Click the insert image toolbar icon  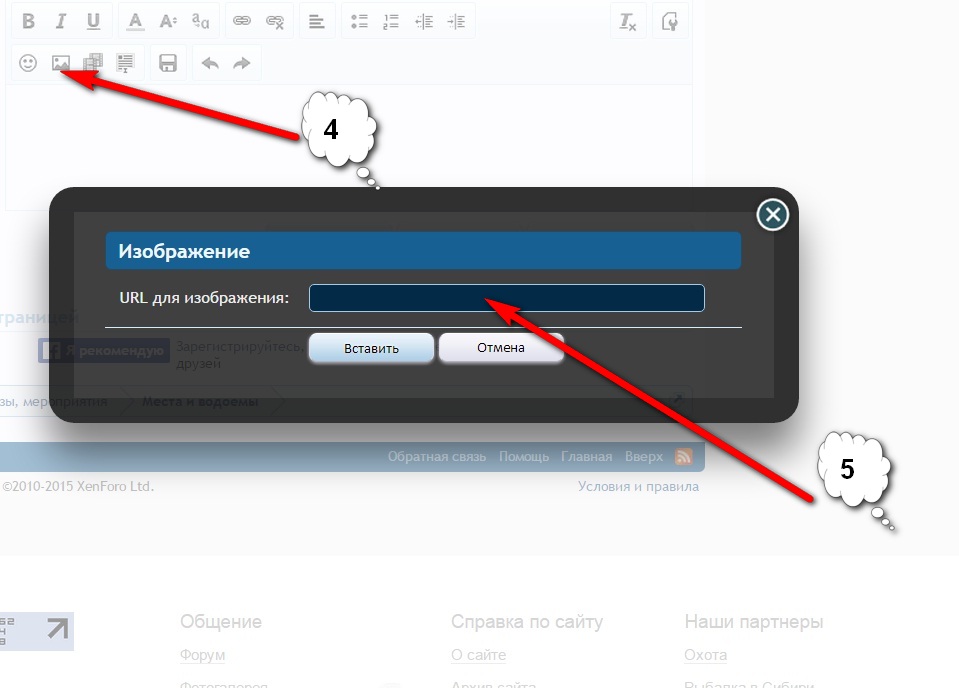tap(61, 63)
